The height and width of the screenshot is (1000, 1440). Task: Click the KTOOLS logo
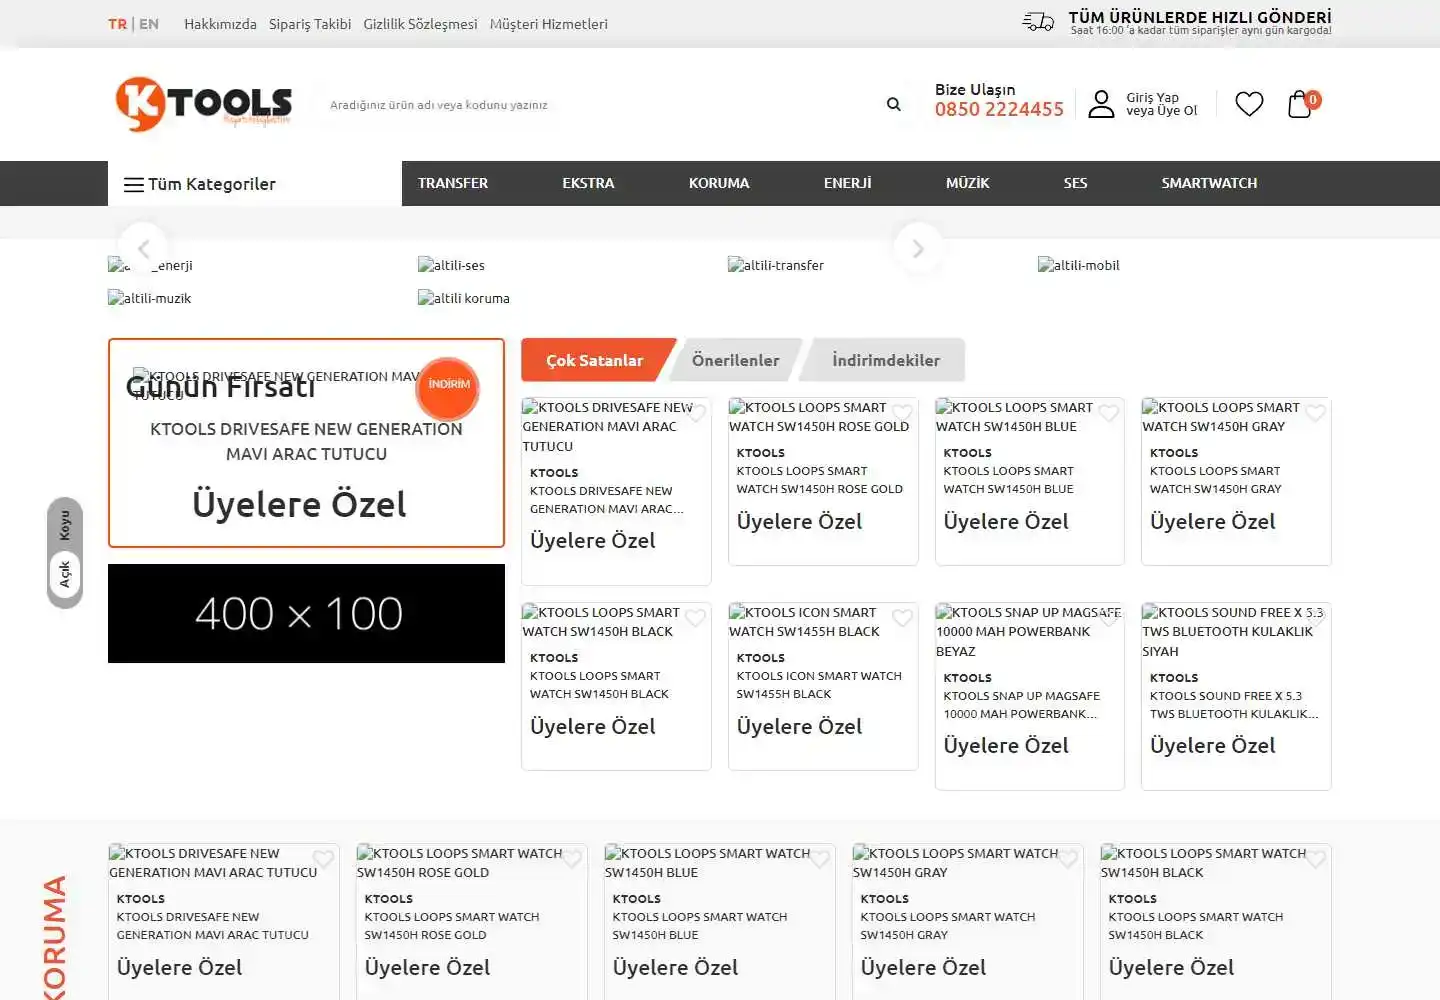pyautogui.click(x=203, y=104)
